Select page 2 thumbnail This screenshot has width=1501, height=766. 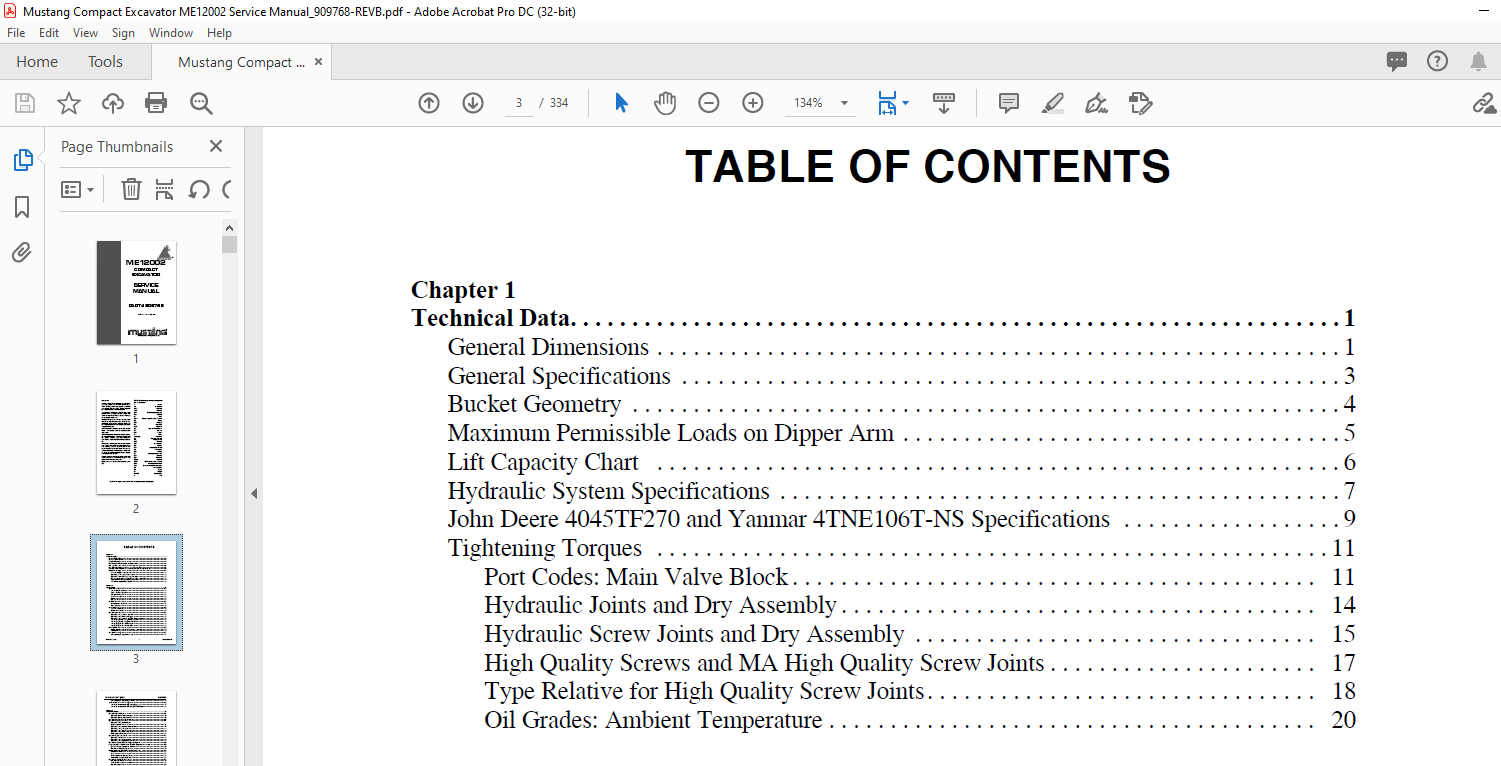tap(136, 442)
